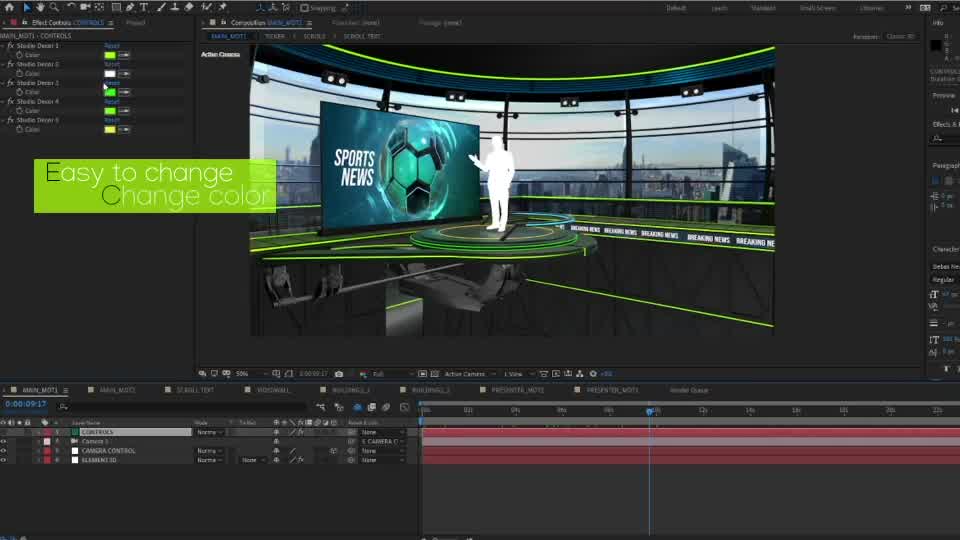The image size is (960, 540).
Task: Hide the ELEMENT 3D layer eye toggle
Action: [4, 460]
